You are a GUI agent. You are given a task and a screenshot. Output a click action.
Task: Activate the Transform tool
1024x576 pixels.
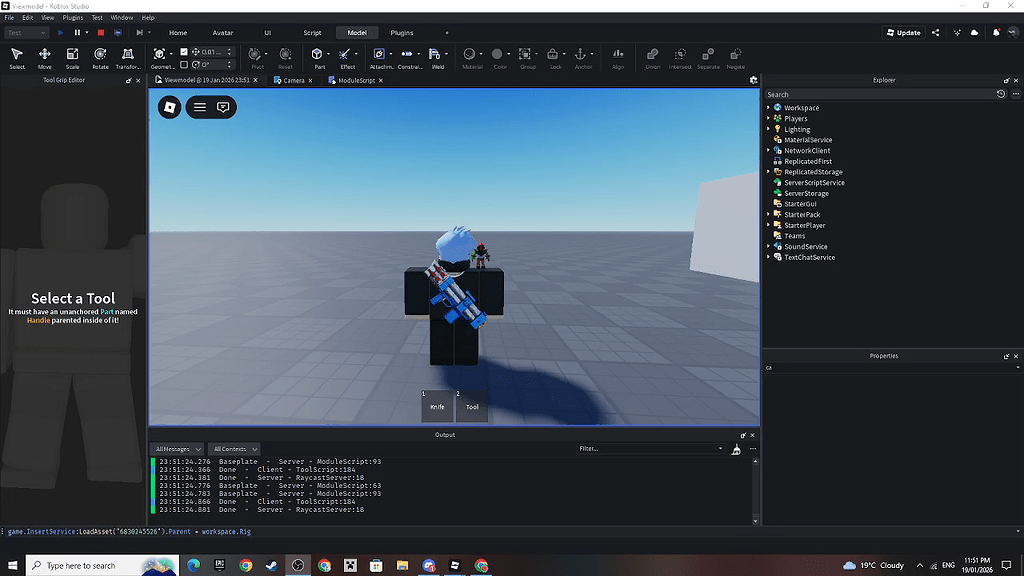[x=128, y=58]
